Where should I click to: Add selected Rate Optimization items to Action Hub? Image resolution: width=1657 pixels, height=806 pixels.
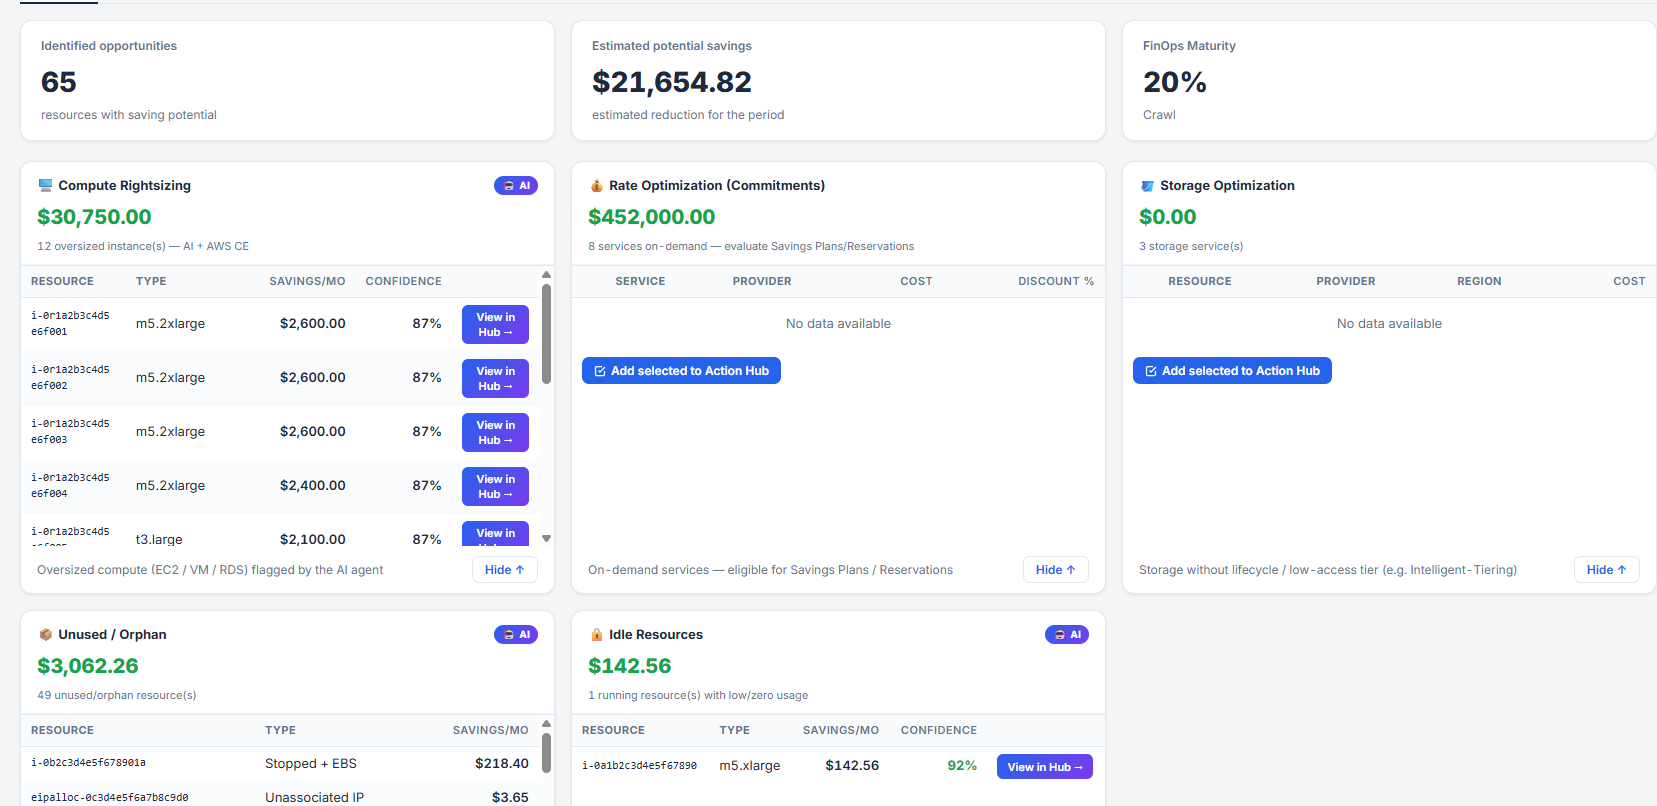pyautogui.click(x=681, y=371)
